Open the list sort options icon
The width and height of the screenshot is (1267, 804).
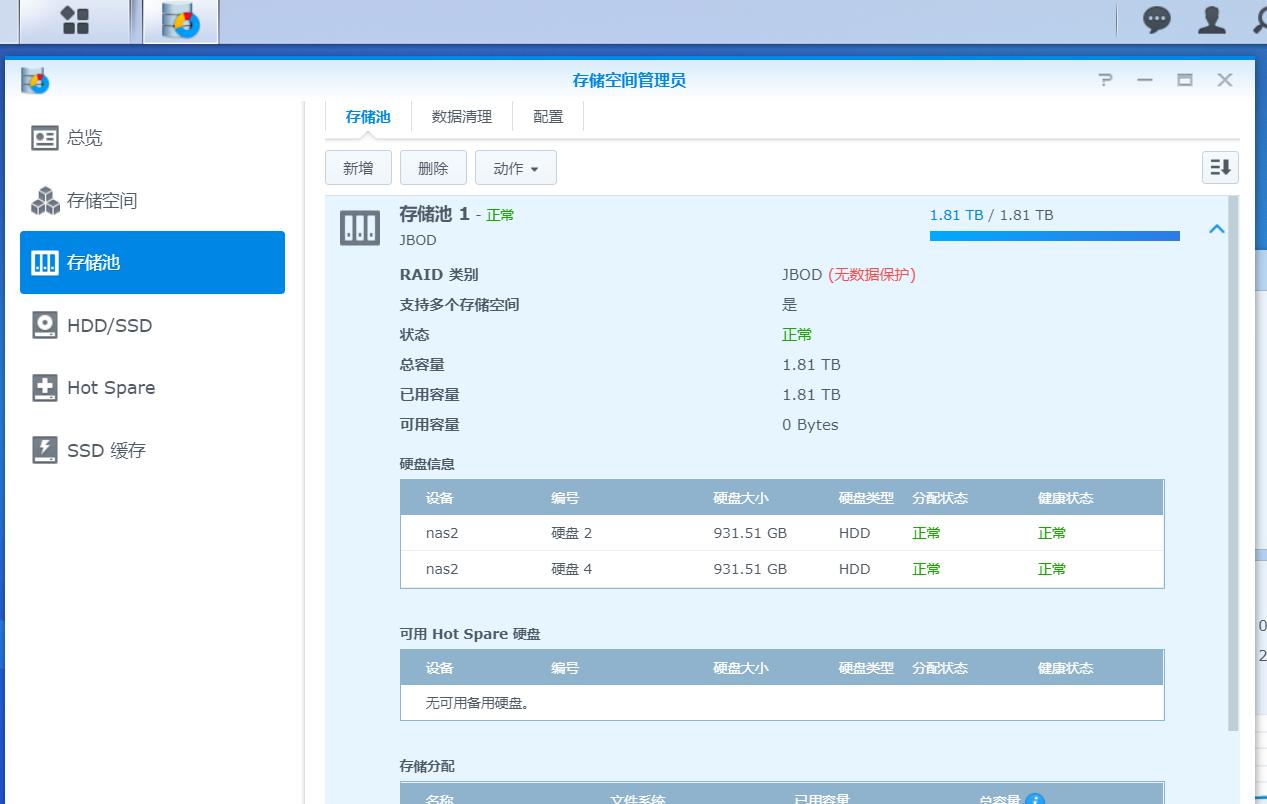point(1219,167)
